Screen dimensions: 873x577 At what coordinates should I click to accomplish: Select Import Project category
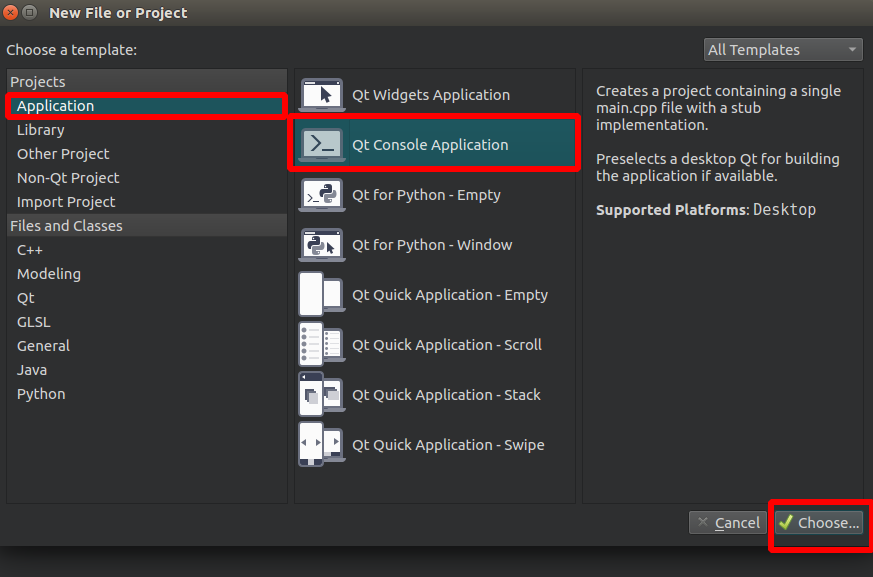(x=66, y=202)
